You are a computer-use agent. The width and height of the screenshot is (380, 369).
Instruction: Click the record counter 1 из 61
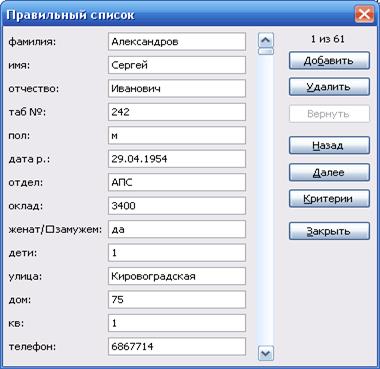click(328, 39)
